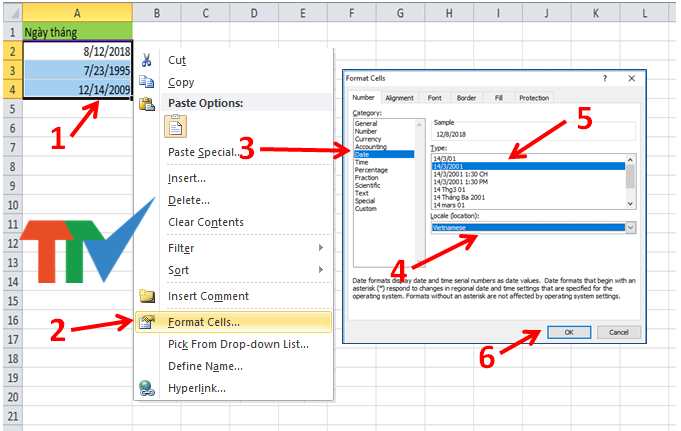
Task: Open the Border tab
Action: (466, 98)
